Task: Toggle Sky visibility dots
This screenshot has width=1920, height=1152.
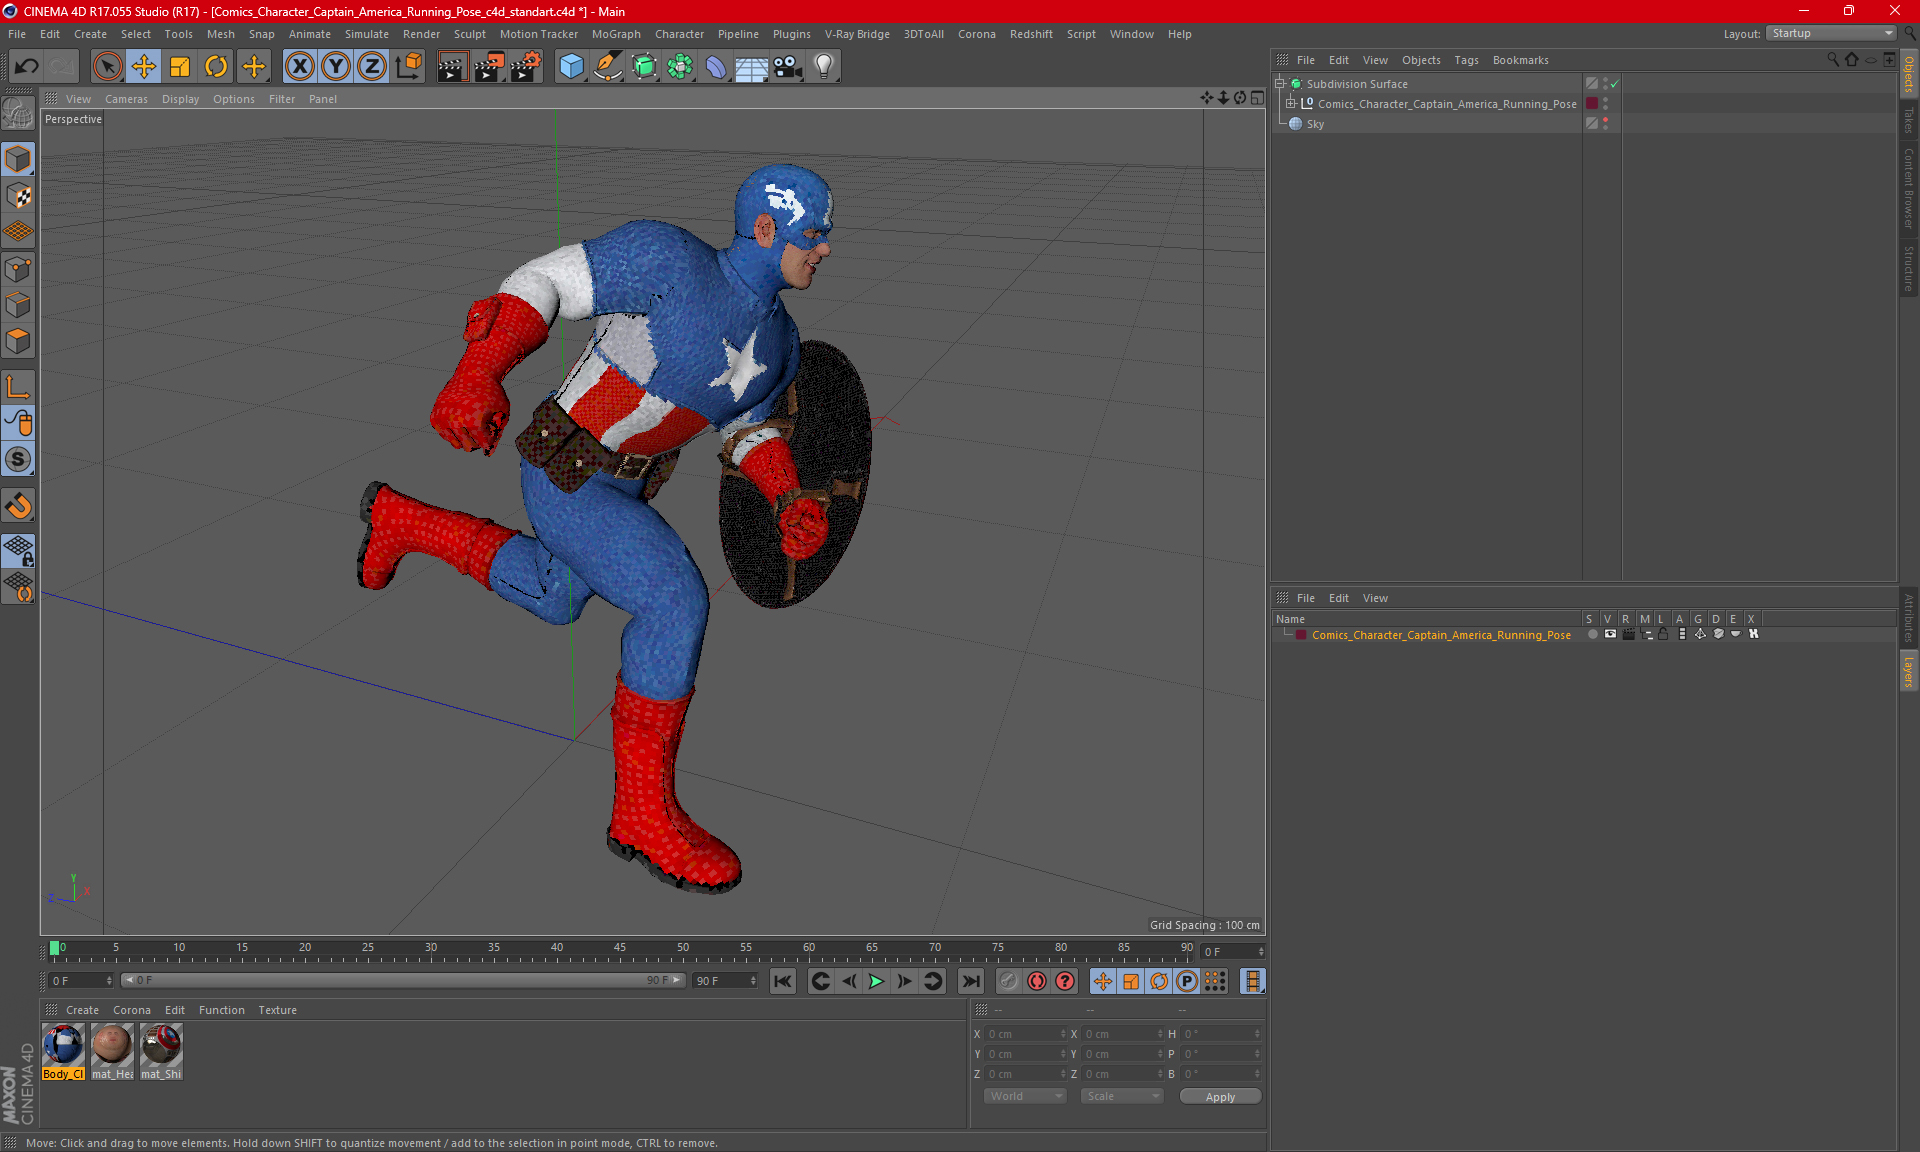Action: coord(1605,123)
